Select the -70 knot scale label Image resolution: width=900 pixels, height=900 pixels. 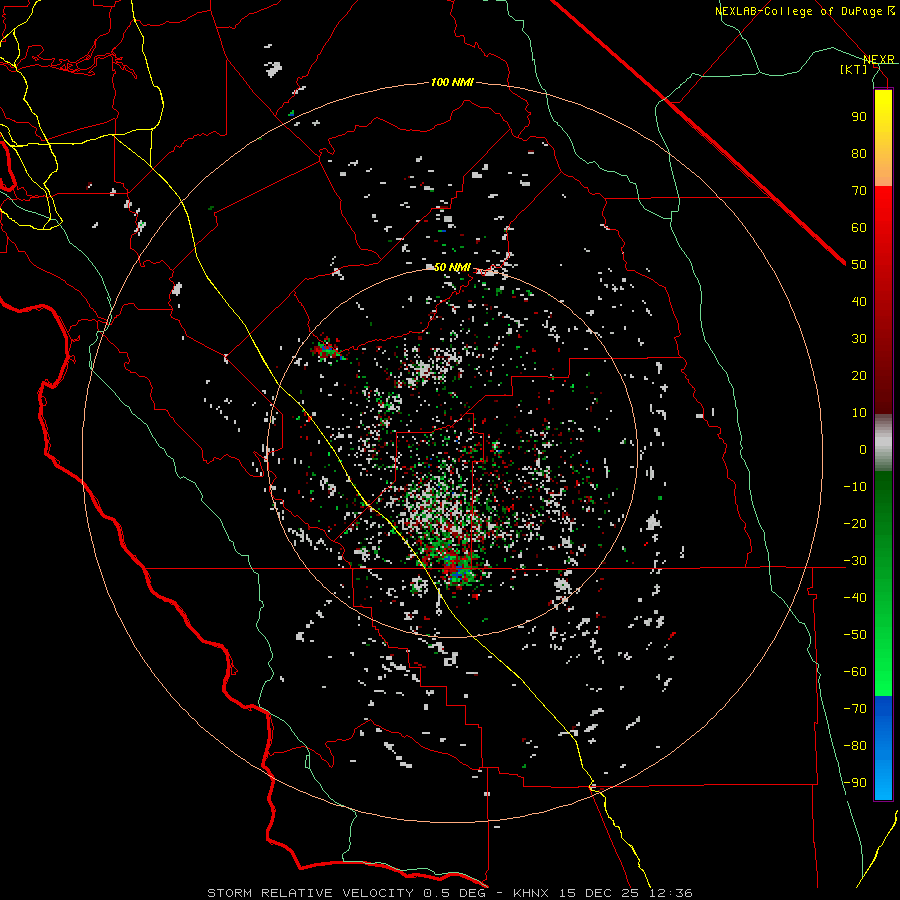855,709
